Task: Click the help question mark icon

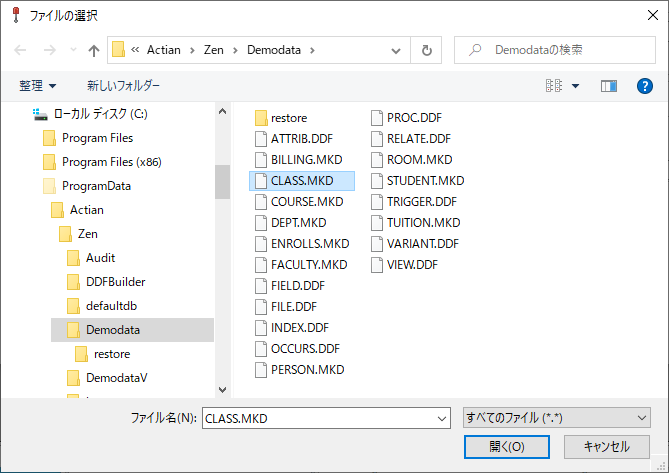Action: tap(645, 86)
